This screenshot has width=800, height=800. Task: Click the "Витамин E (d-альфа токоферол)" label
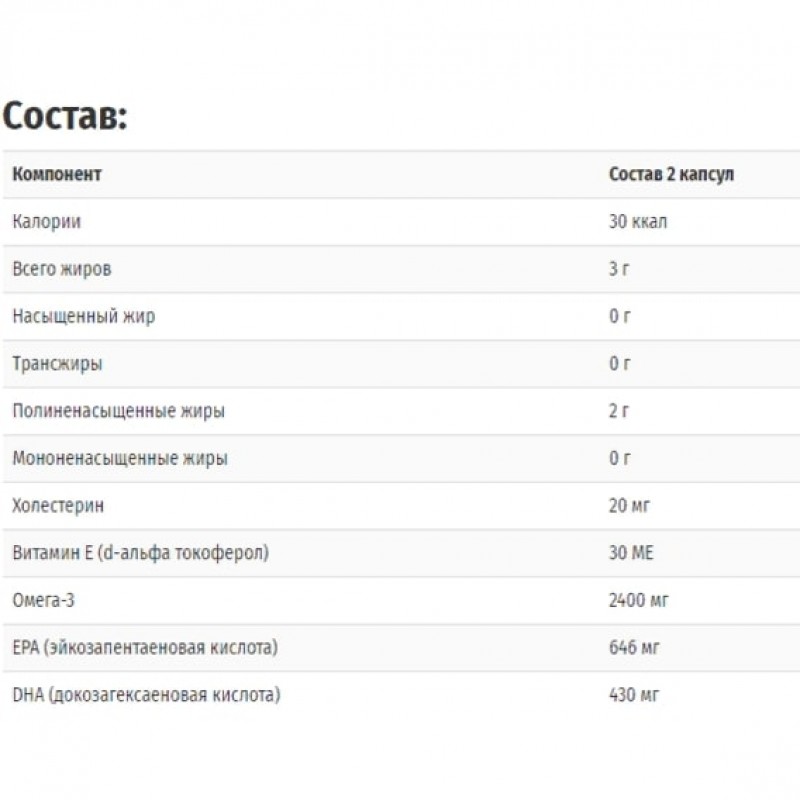(141, 553)
